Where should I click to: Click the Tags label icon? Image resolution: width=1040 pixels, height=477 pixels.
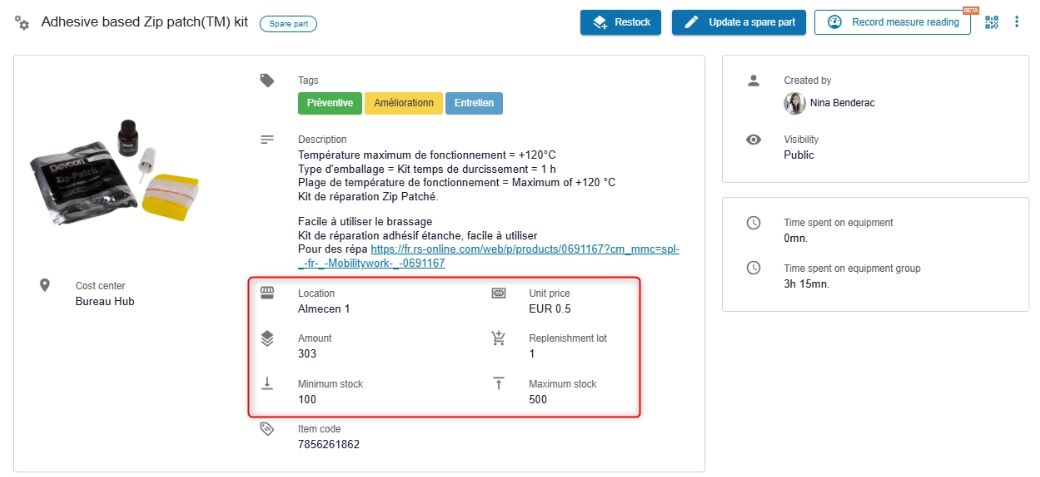pos(267,81)
